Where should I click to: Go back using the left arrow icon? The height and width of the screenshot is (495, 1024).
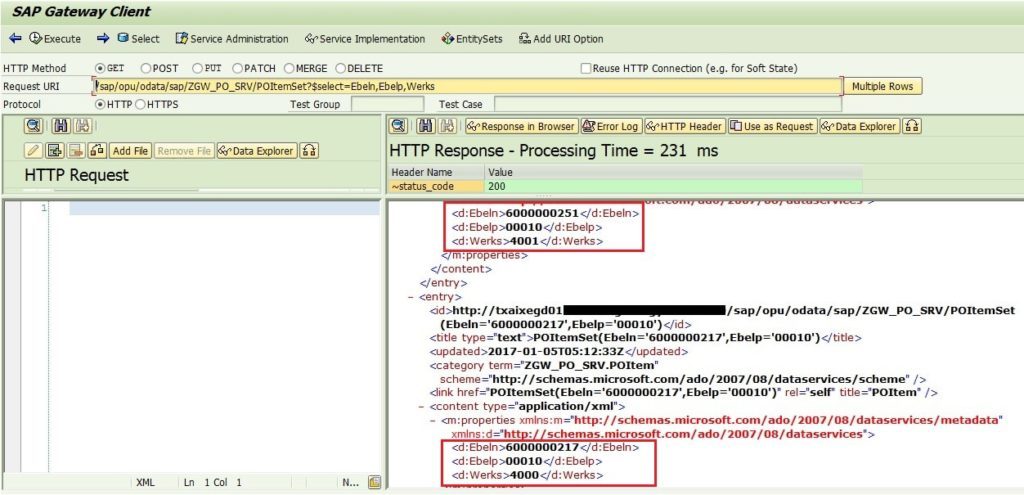point(15,39)
